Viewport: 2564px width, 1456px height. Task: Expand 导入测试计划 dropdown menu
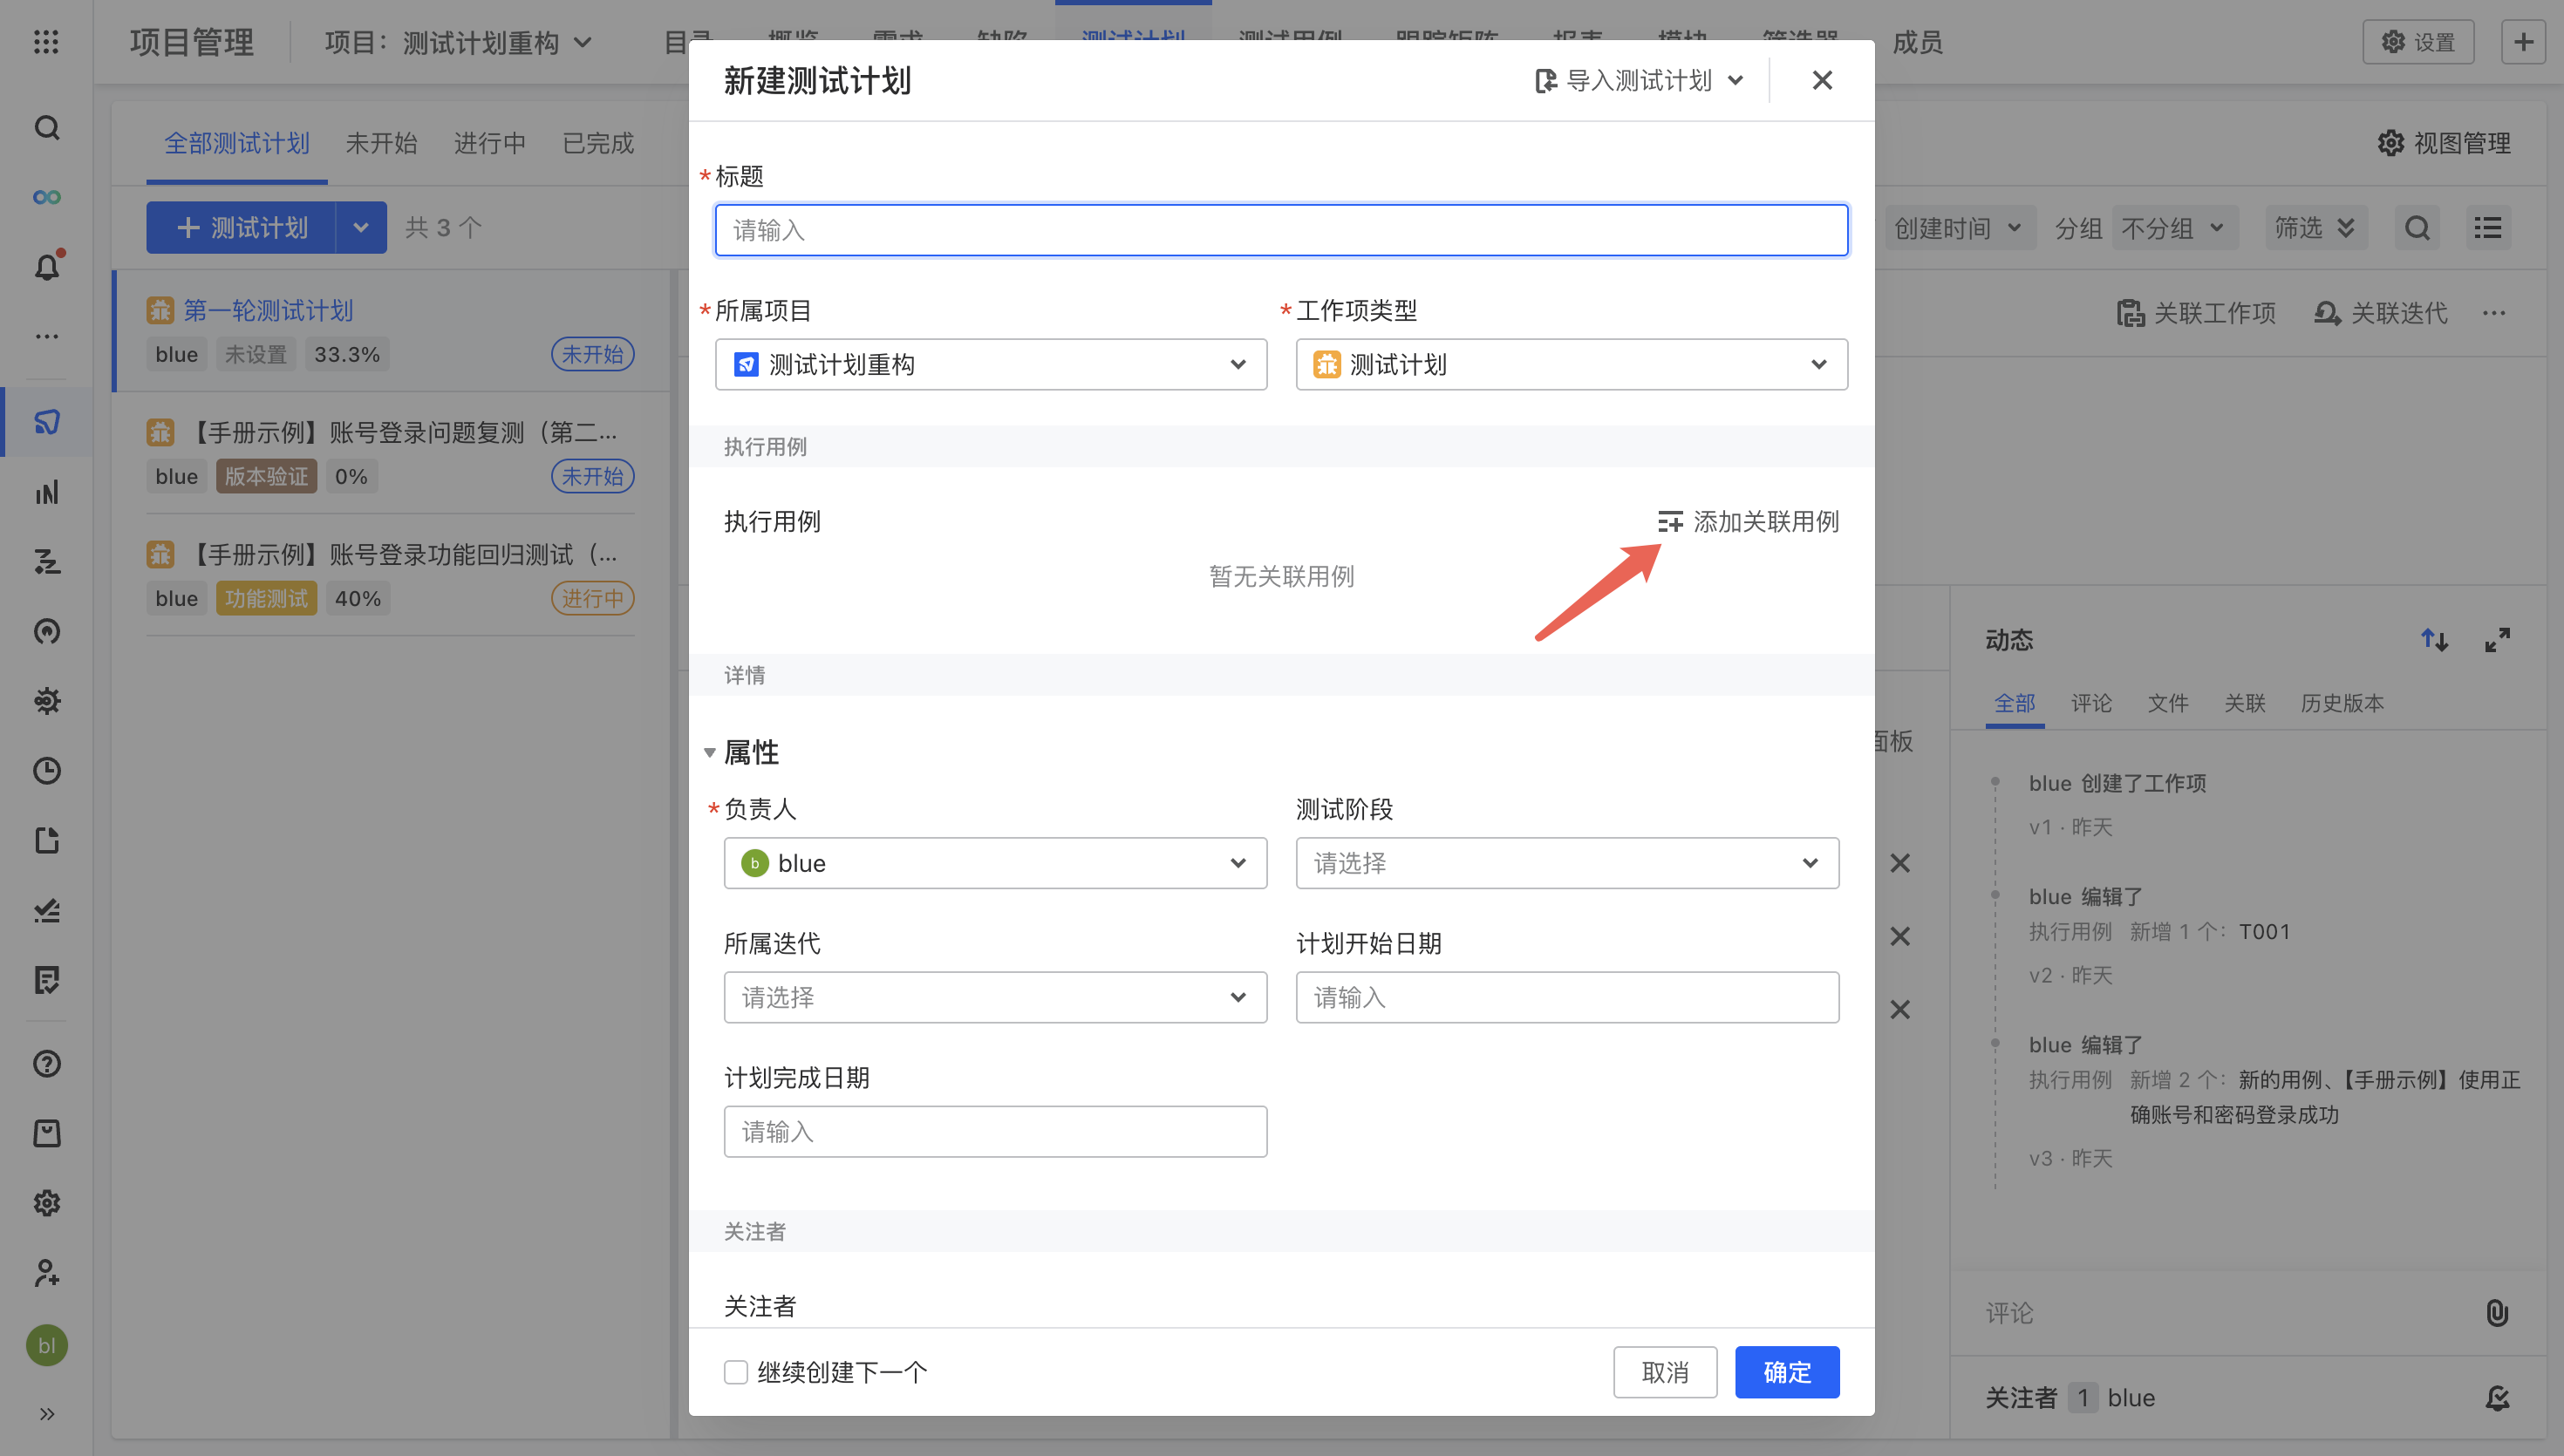[x=1639, y=80]
